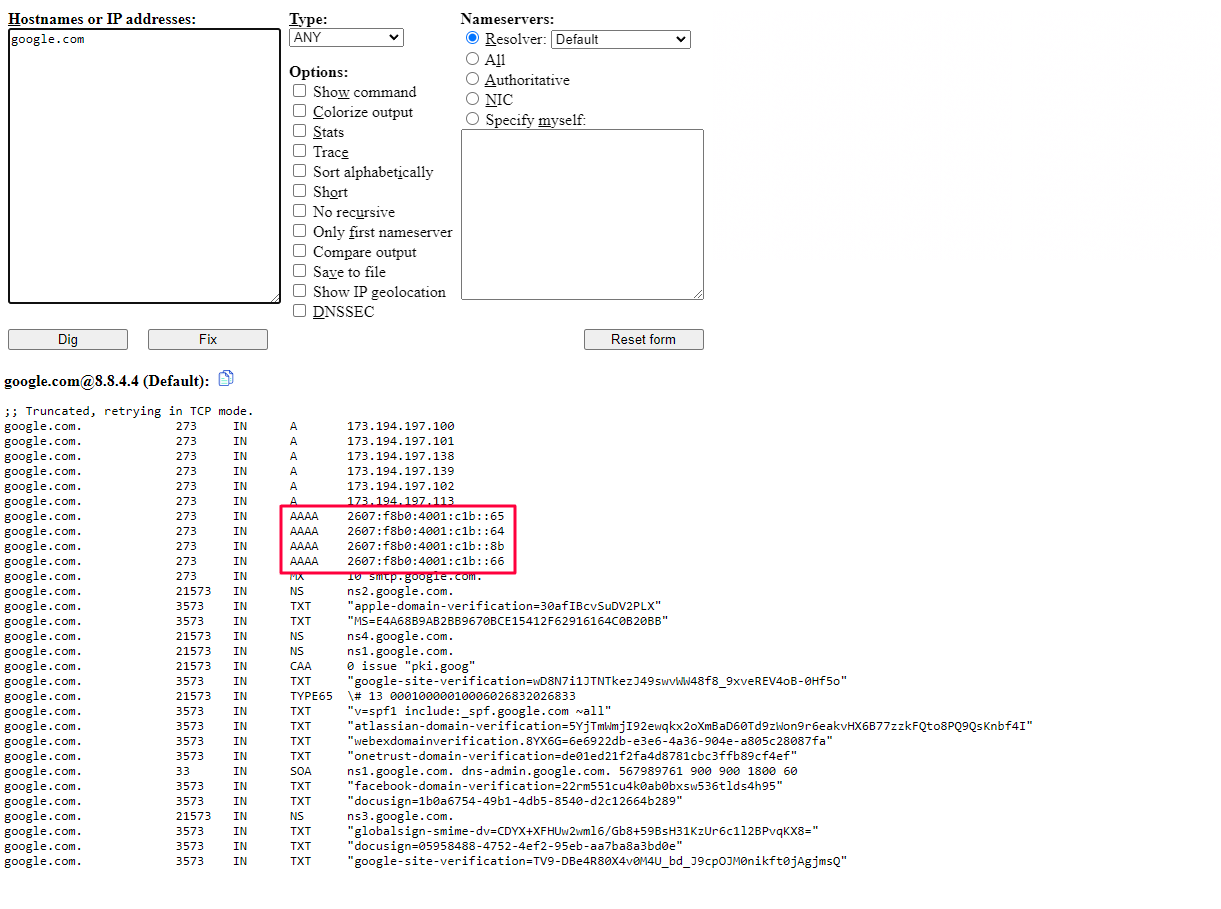Click into the Specify myself nameservers textarea
The image size is (1221, 909).
click(x=582, y=214)
